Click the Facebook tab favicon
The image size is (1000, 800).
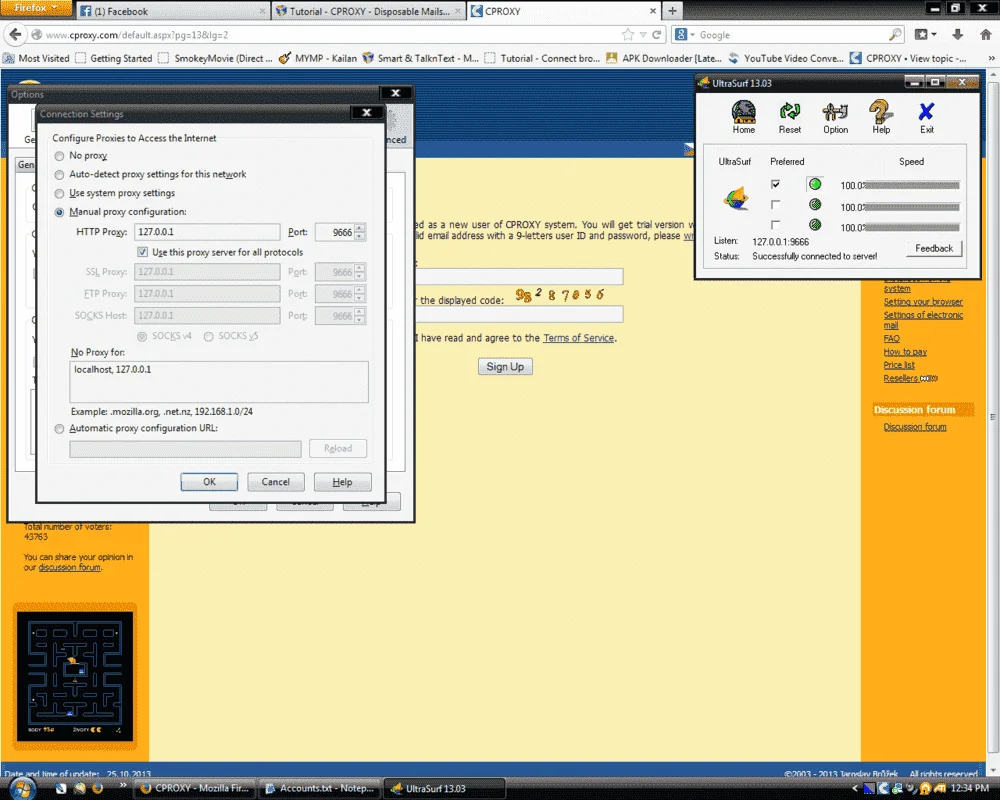tap(86, 11)
